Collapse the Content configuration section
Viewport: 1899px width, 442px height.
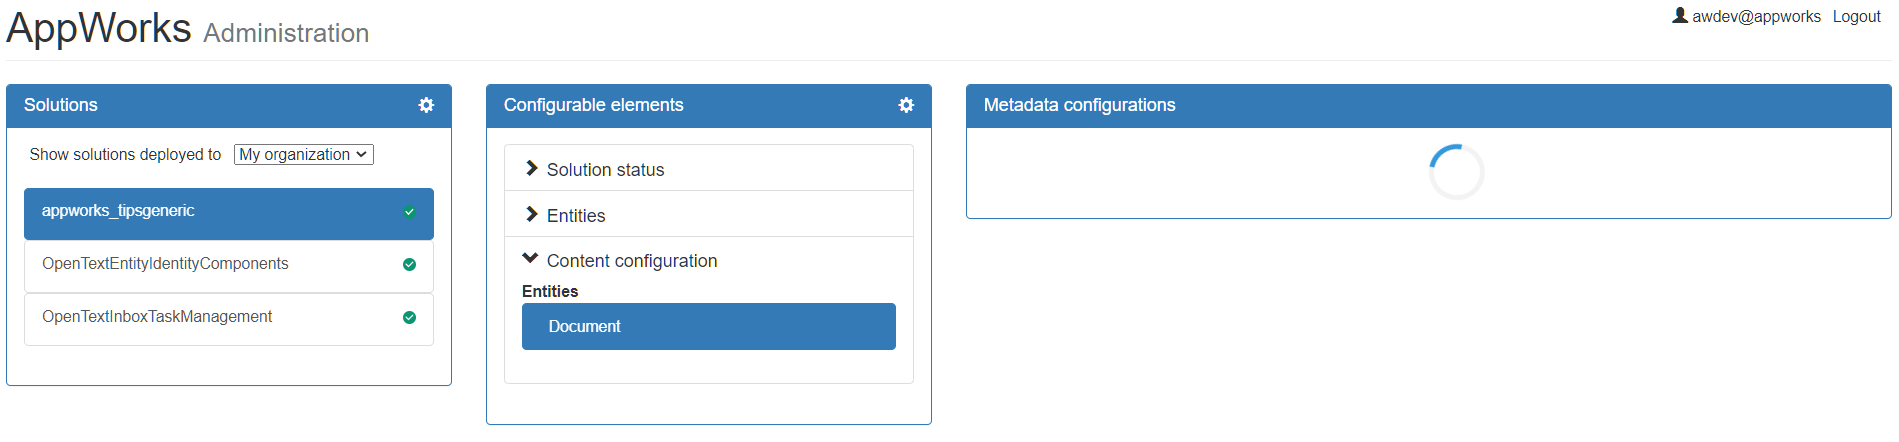click(x=531, y=260)
